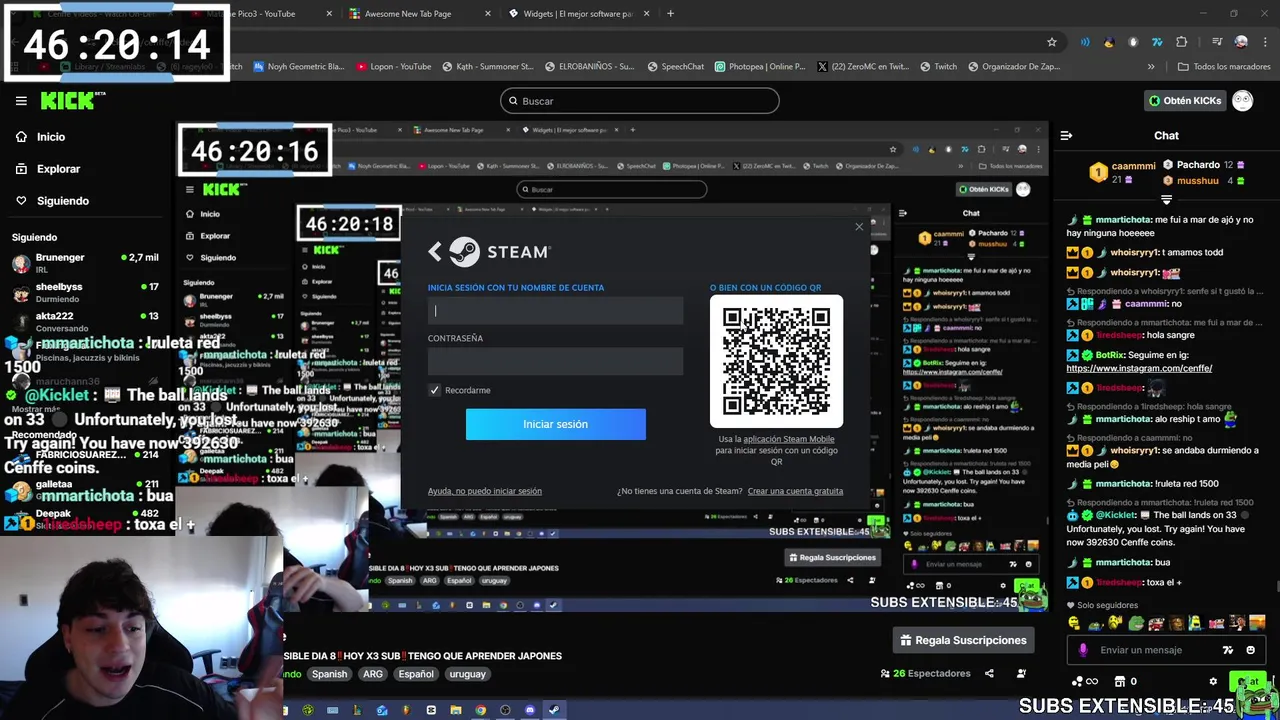Open the chat shop icon showing 0
1280x720 pixels.
click(x=1124, y=682)
